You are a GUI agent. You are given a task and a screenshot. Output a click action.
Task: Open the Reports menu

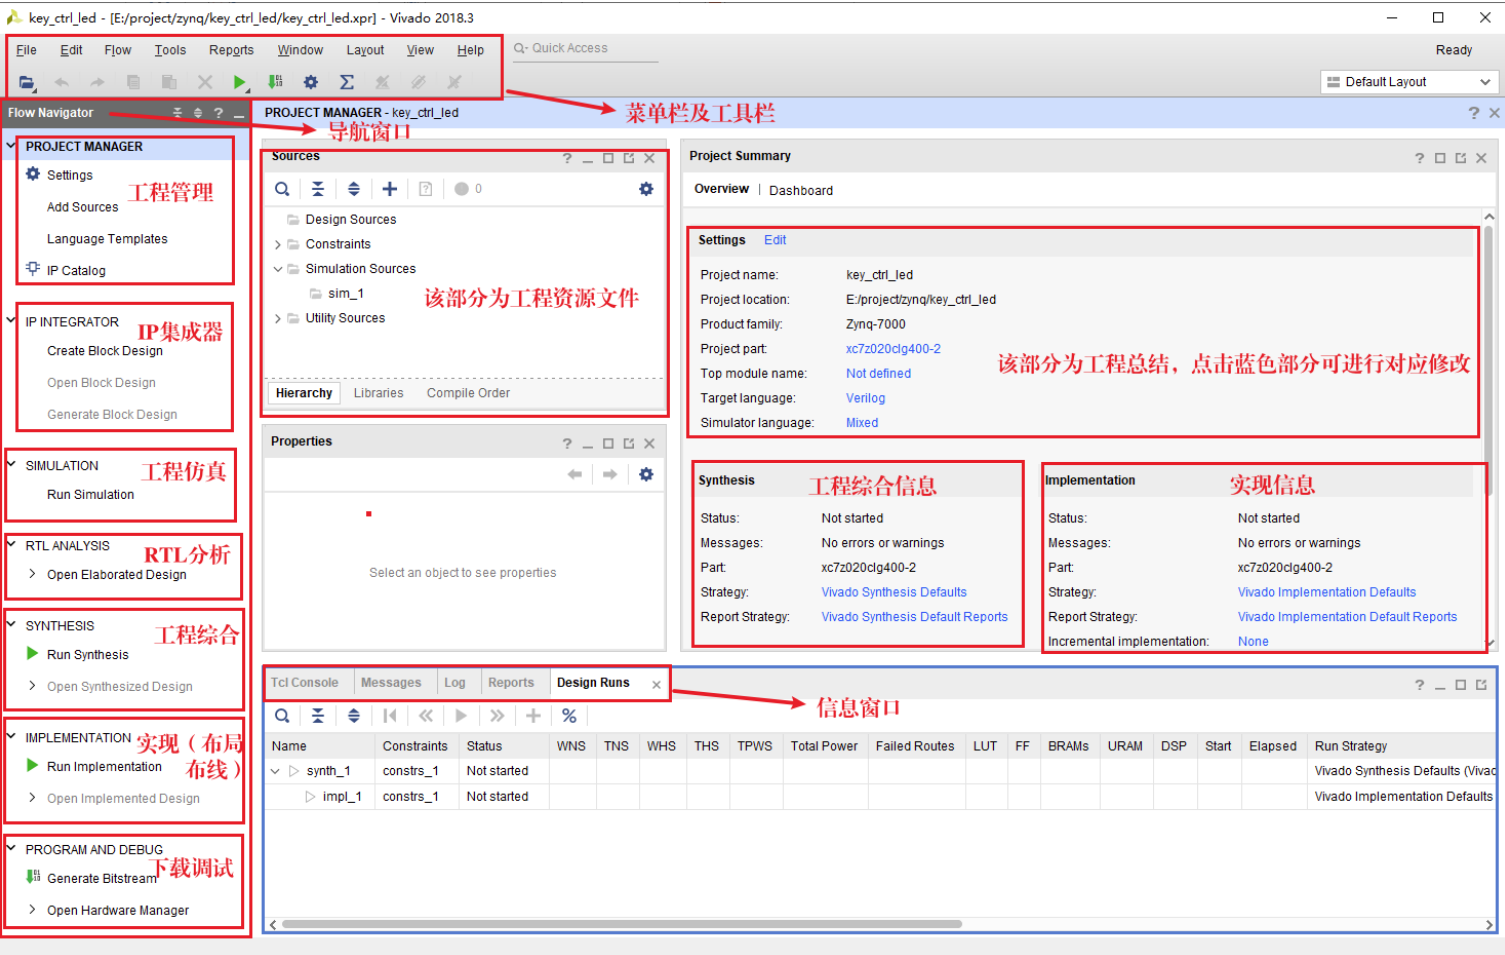tap(231, 50)
